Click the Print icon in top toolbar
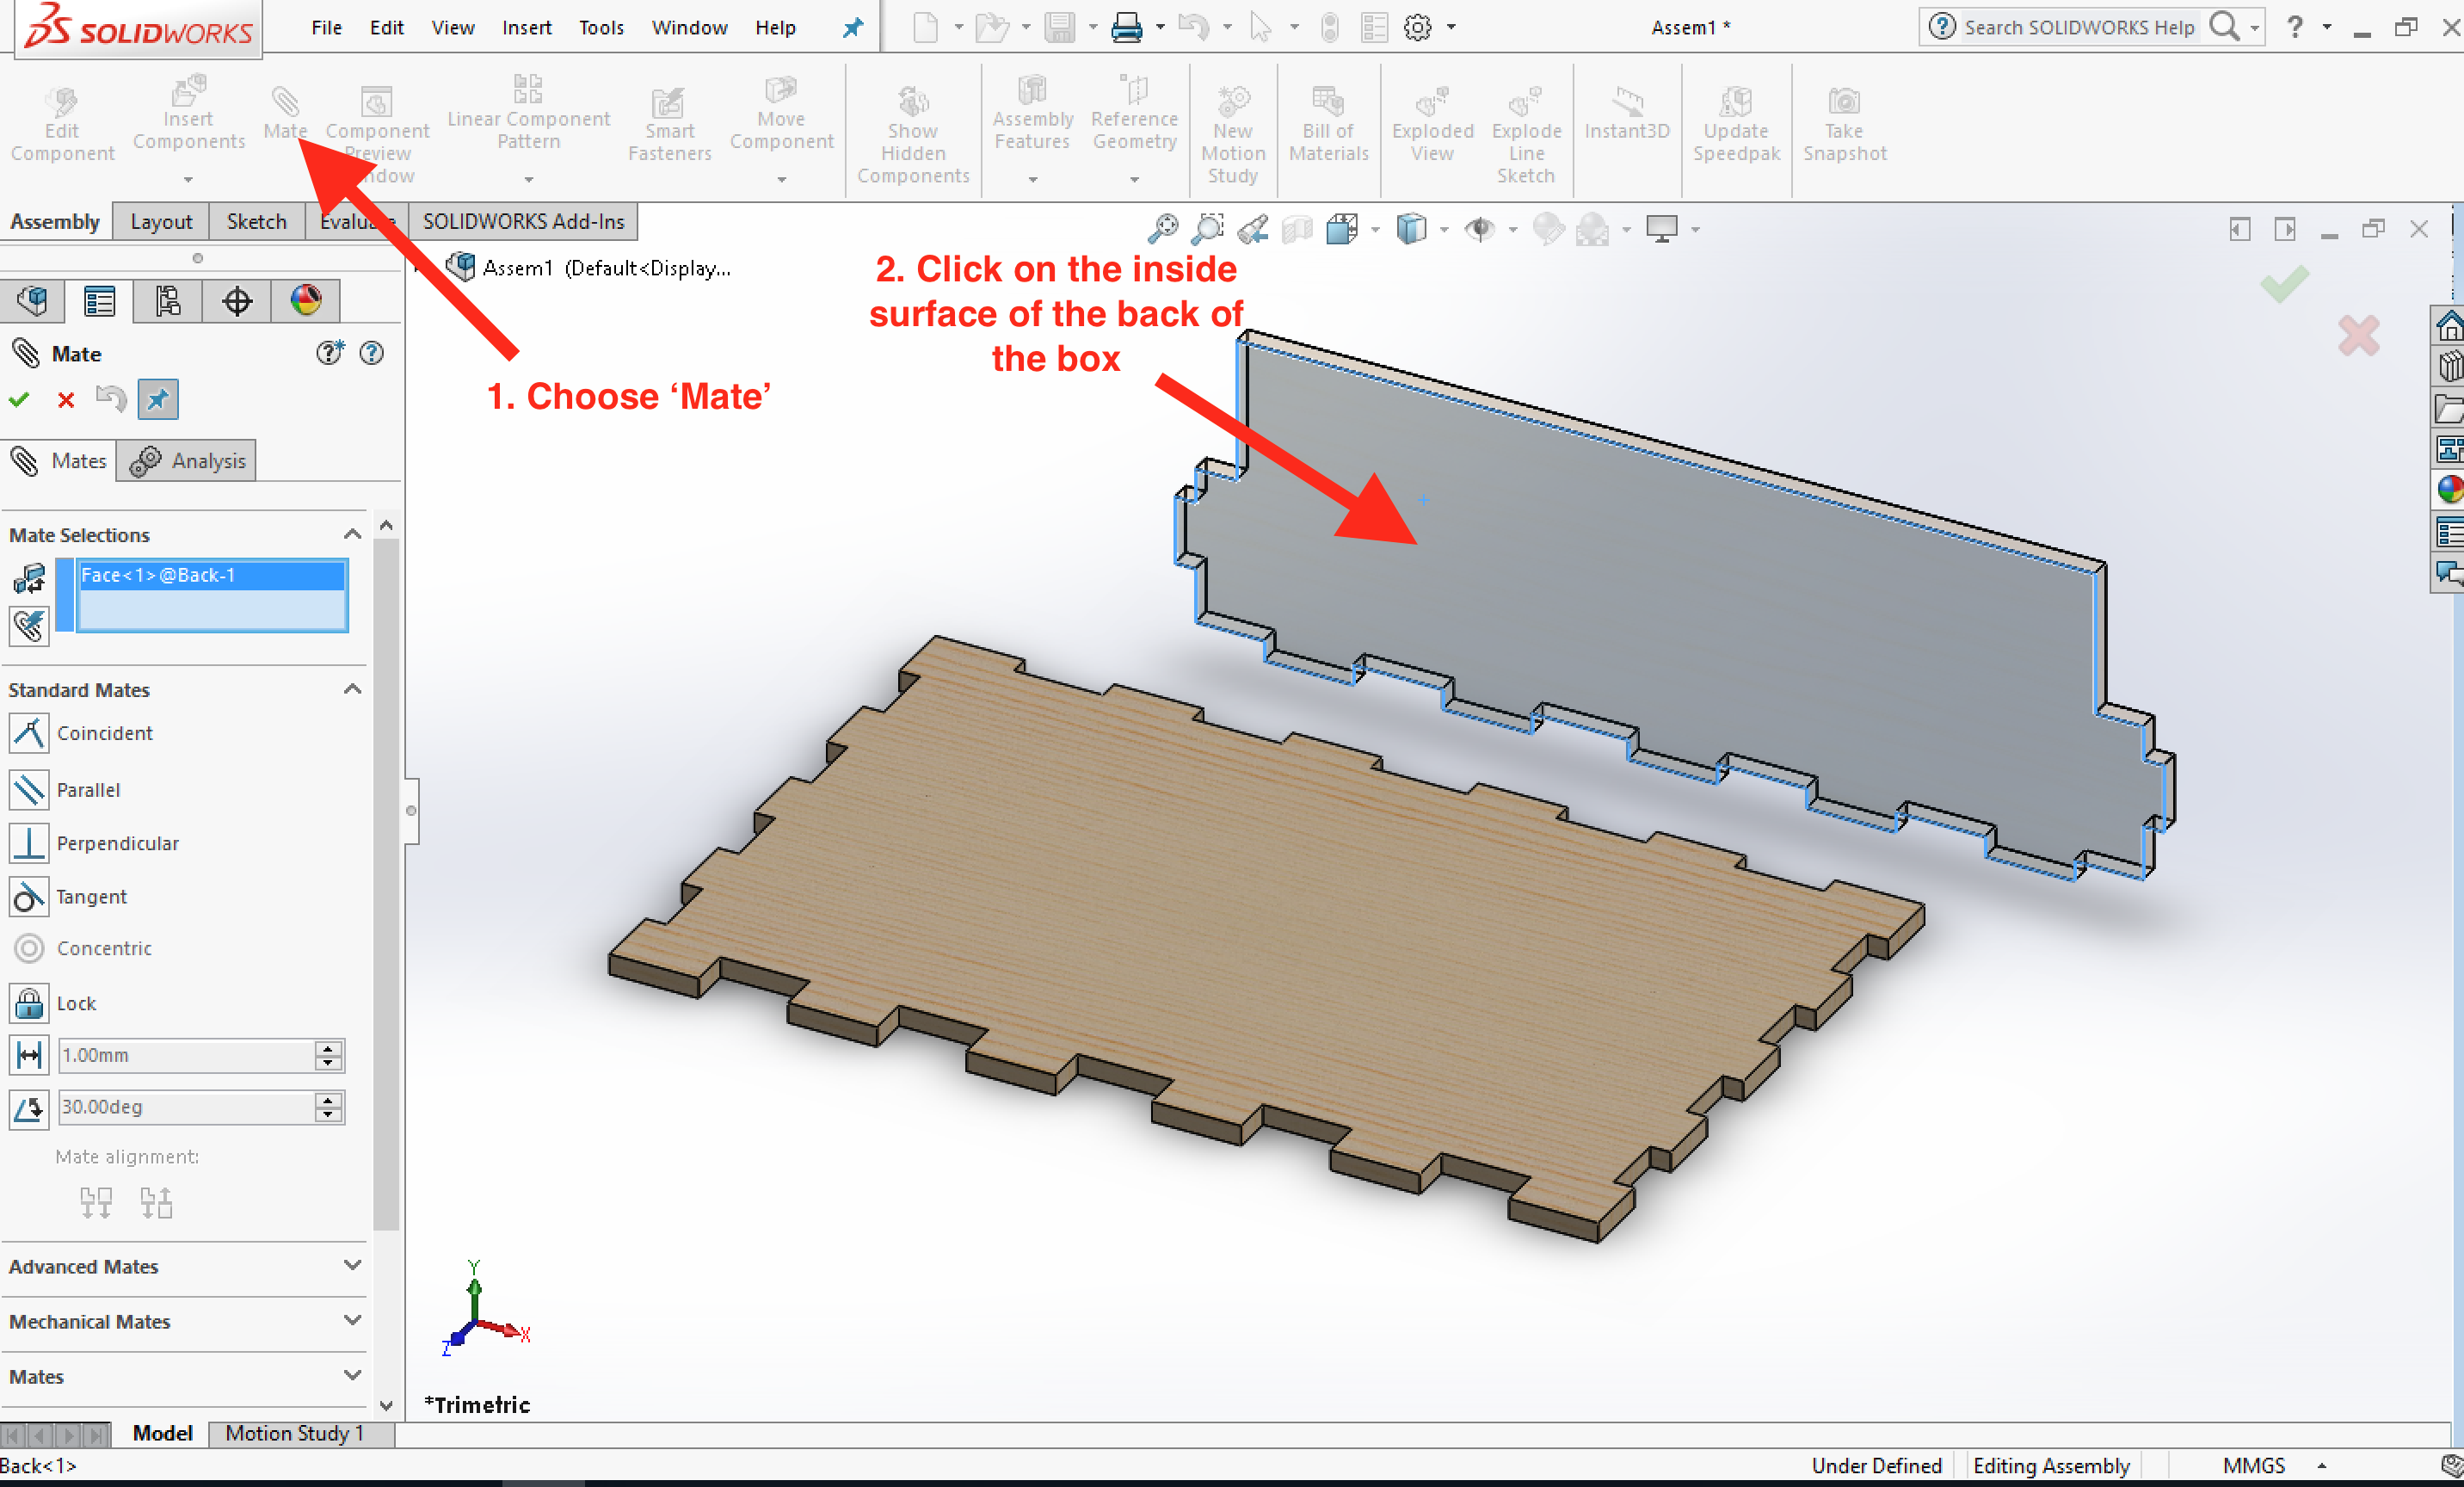Image resolution: width=2464 pixels, height=1487 pixels. 1127,28
